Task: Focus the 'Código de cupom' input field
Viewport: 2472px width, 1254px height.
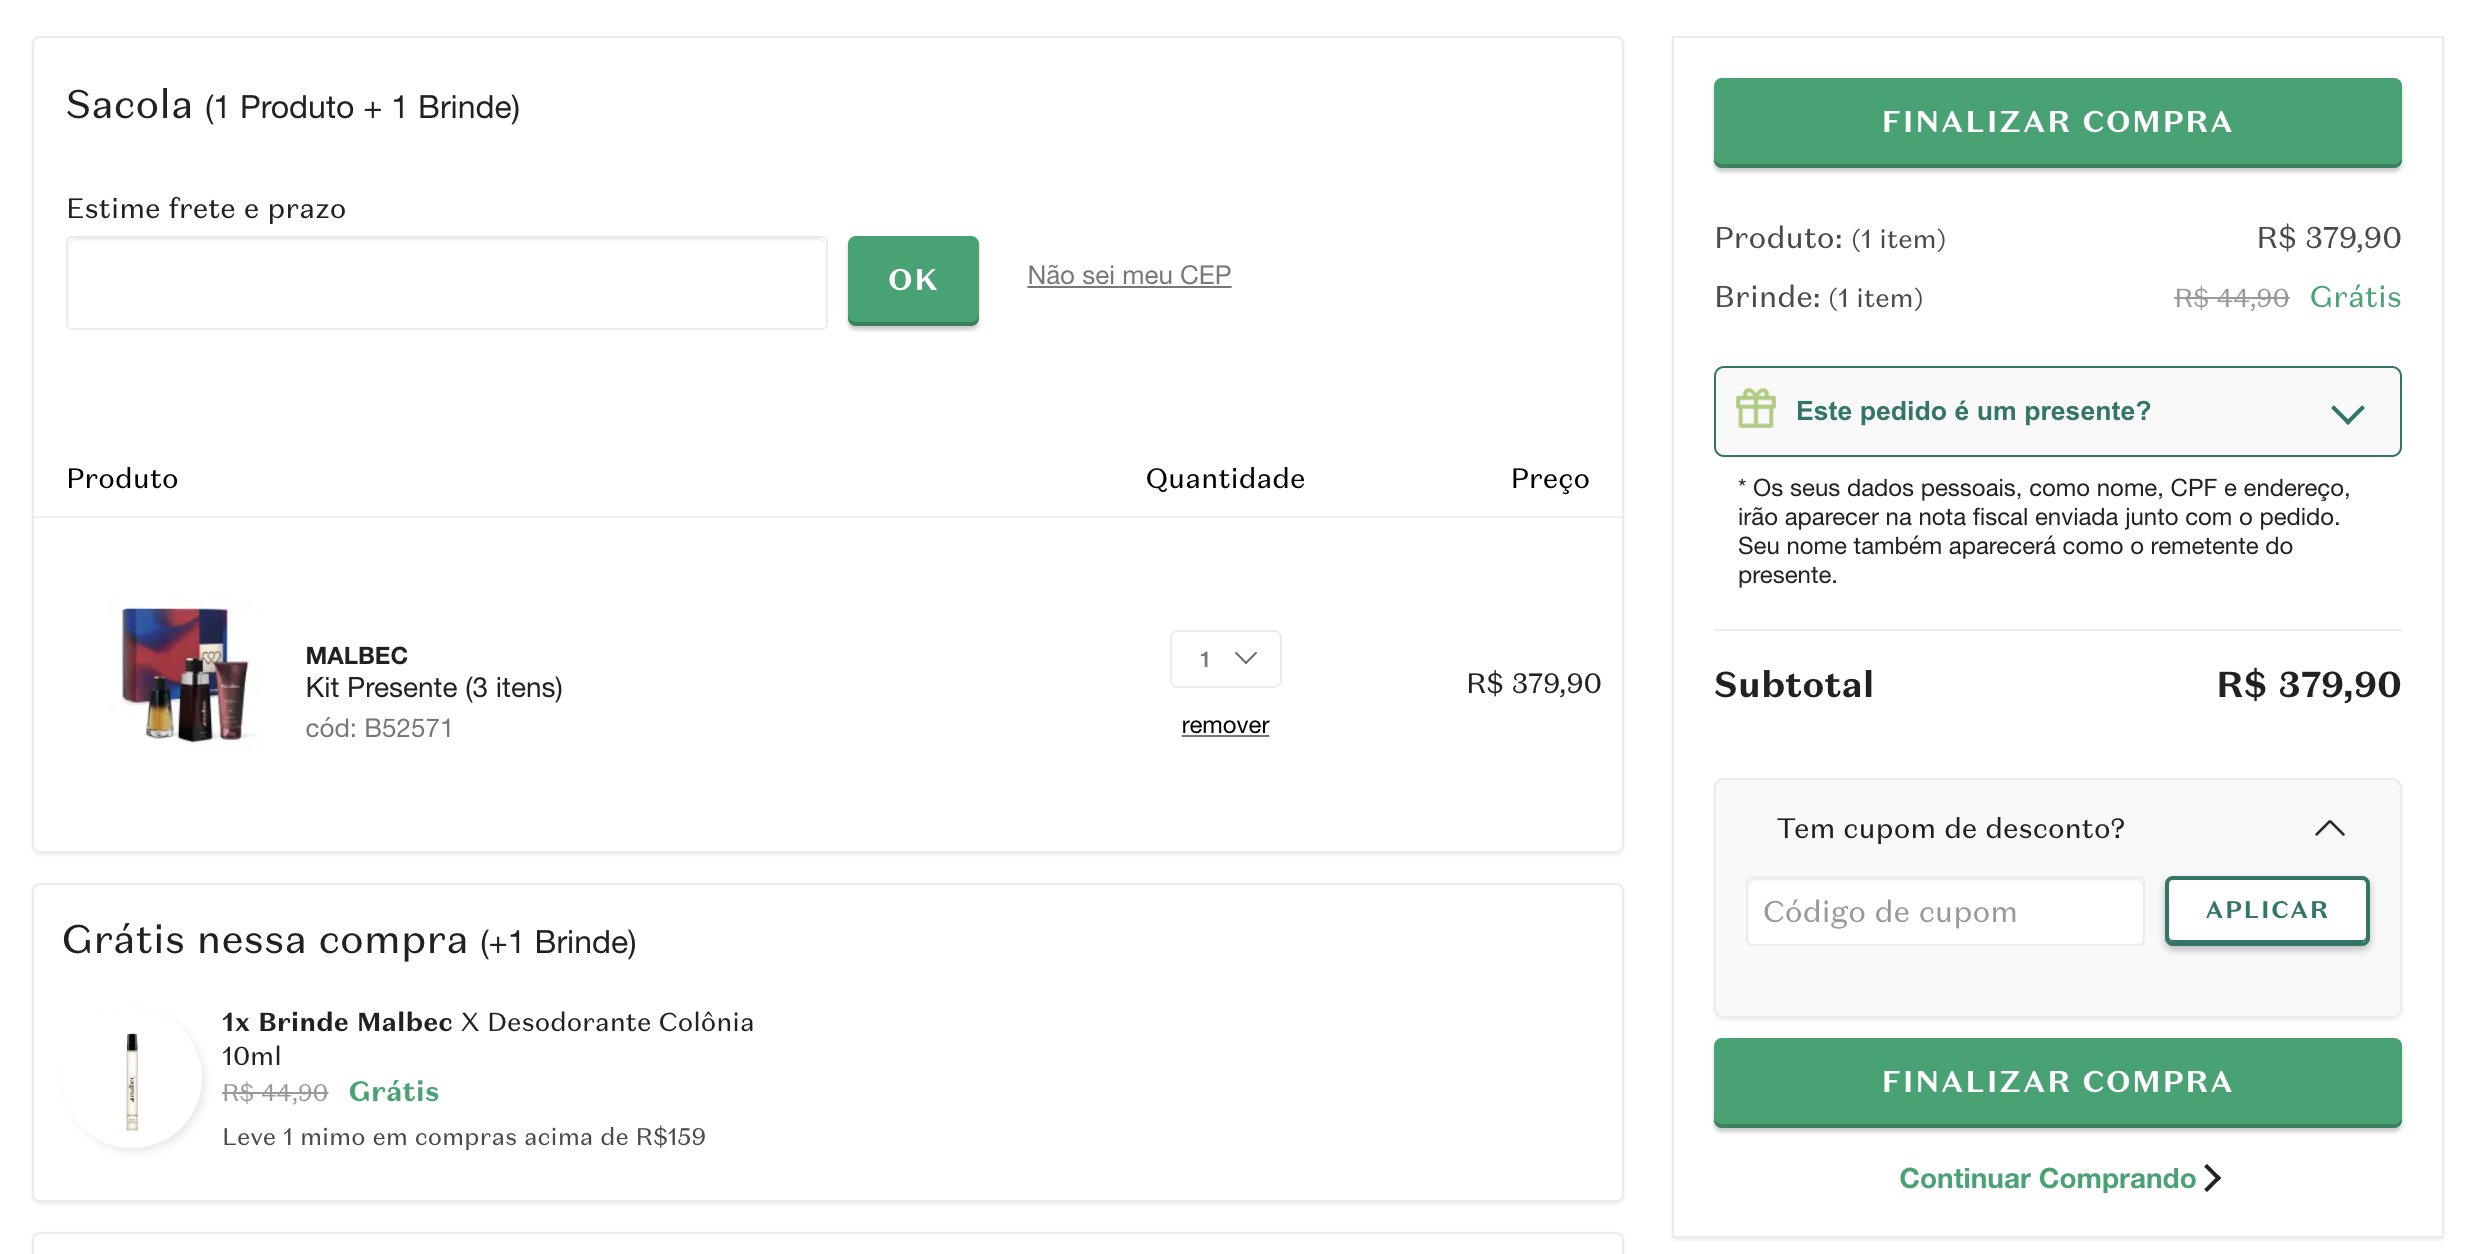Action: pos(1945,911)
